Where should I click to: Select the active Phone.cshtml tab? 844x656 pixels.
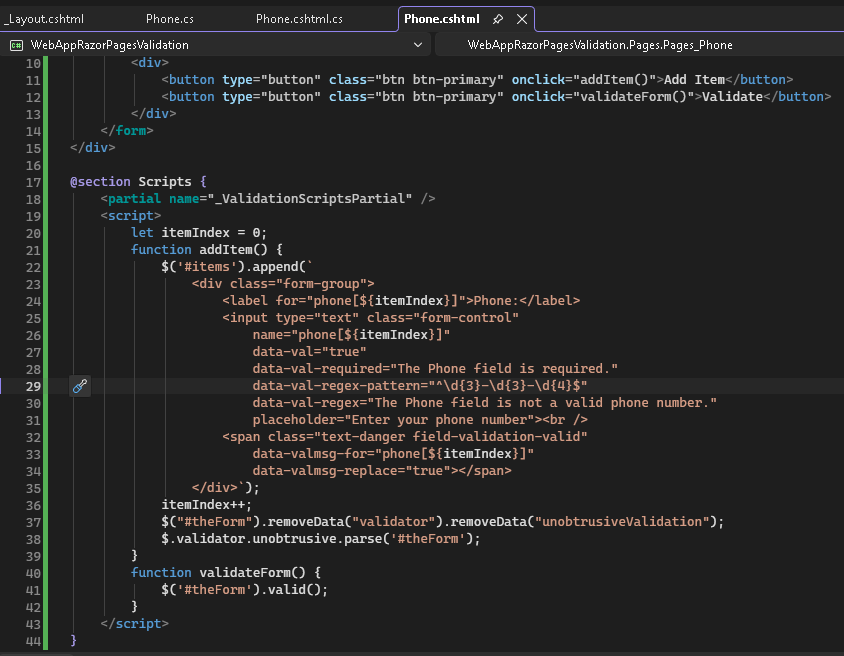[441, 19]
